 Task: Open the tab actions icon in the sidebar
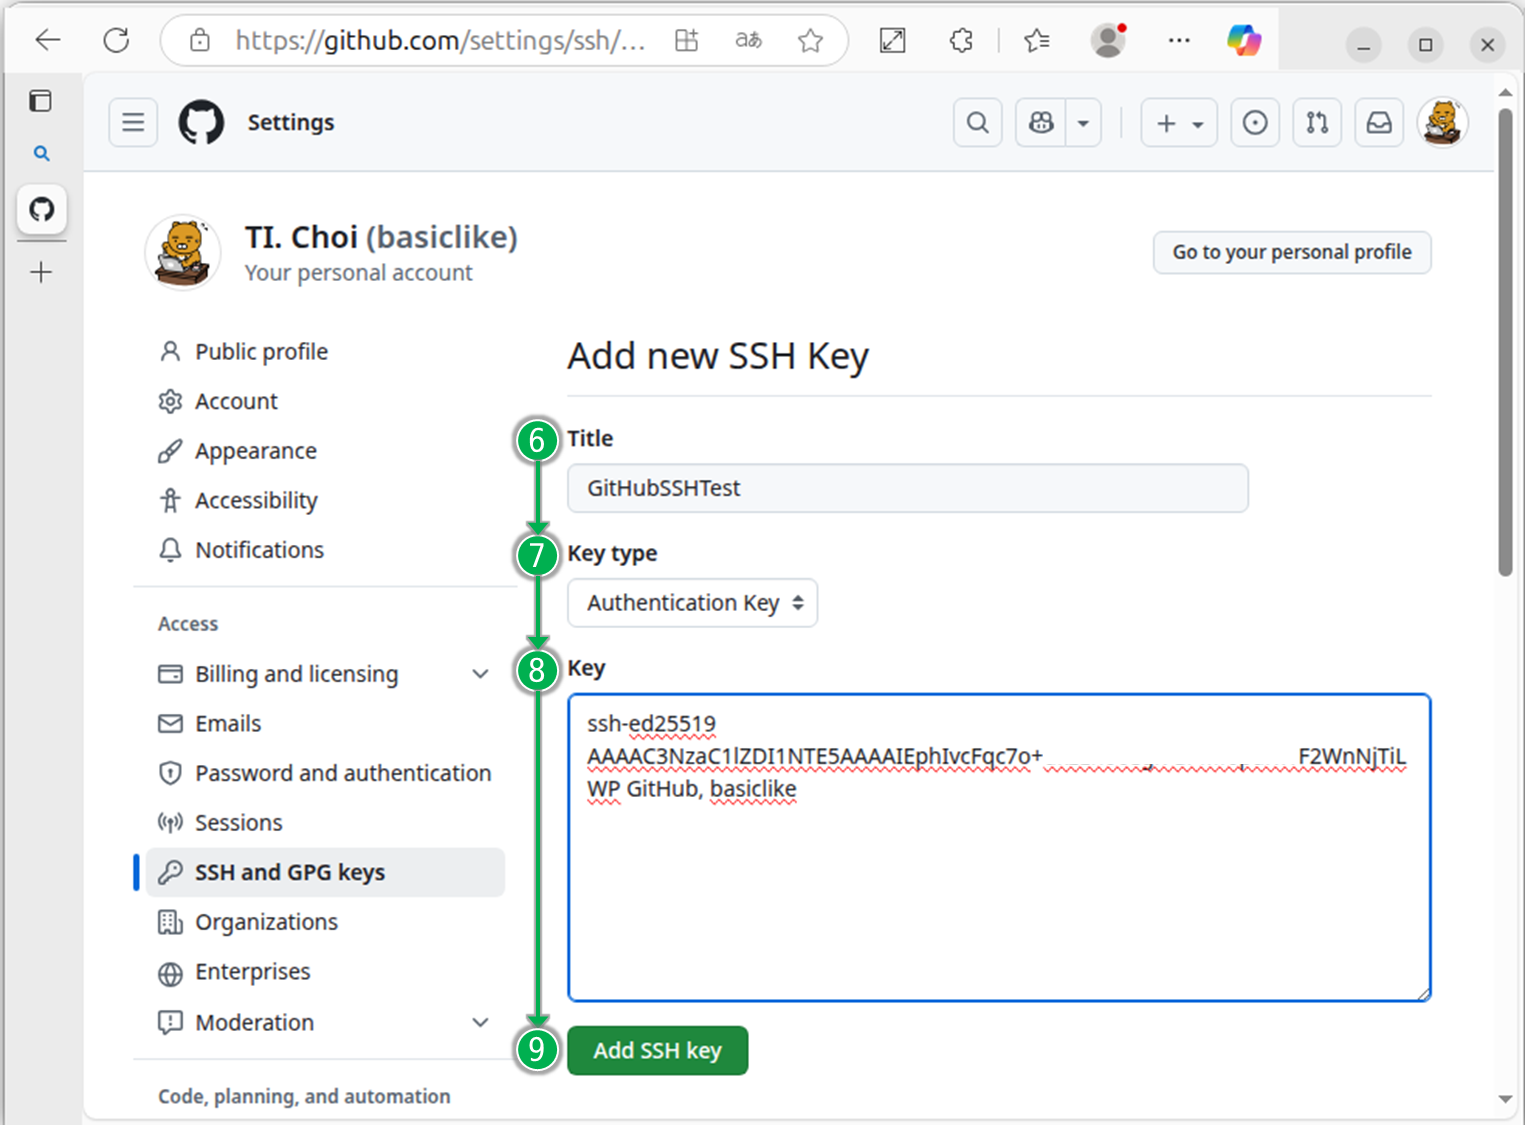(41, 101)
